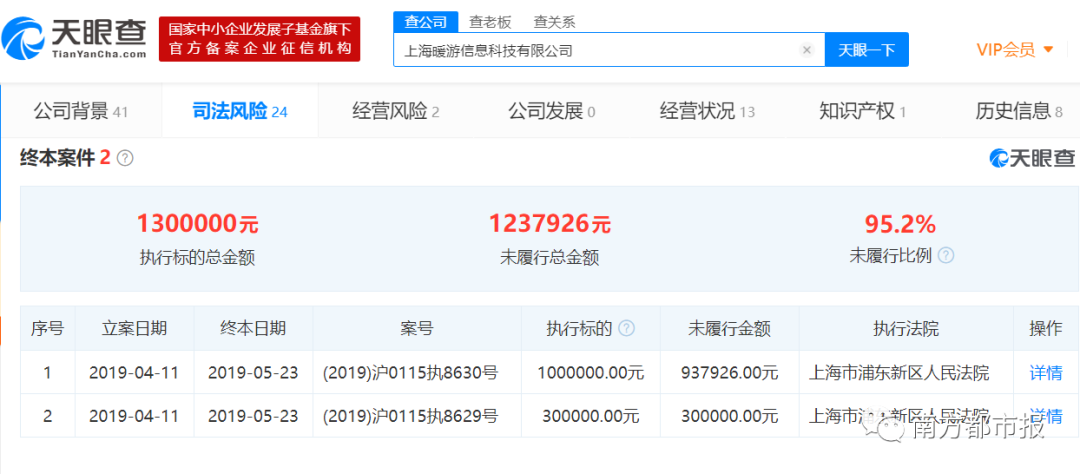The image size is (1080, 474).
Task: Open 详情 for case 沪0115执8629号
Action: click(1046, 416)
